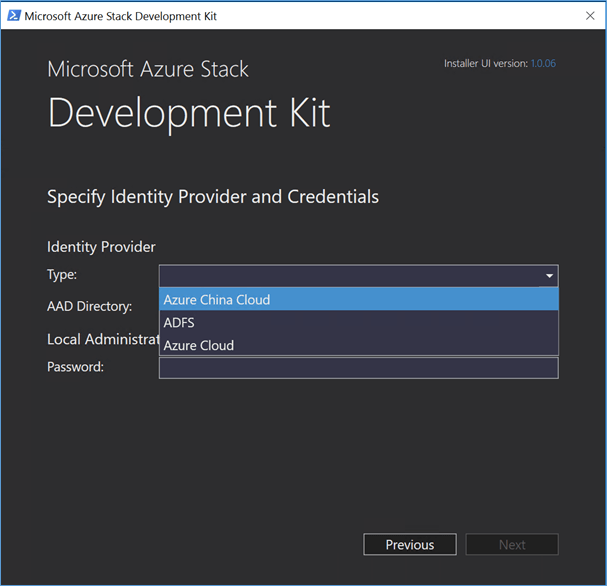
Task: Choose ADFS identity provider
Action: (x=358, y=322)
